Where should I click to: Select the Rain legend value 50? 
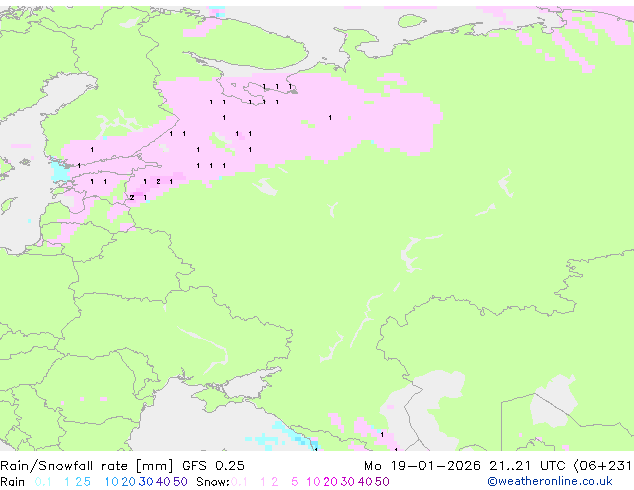(180, 482)
